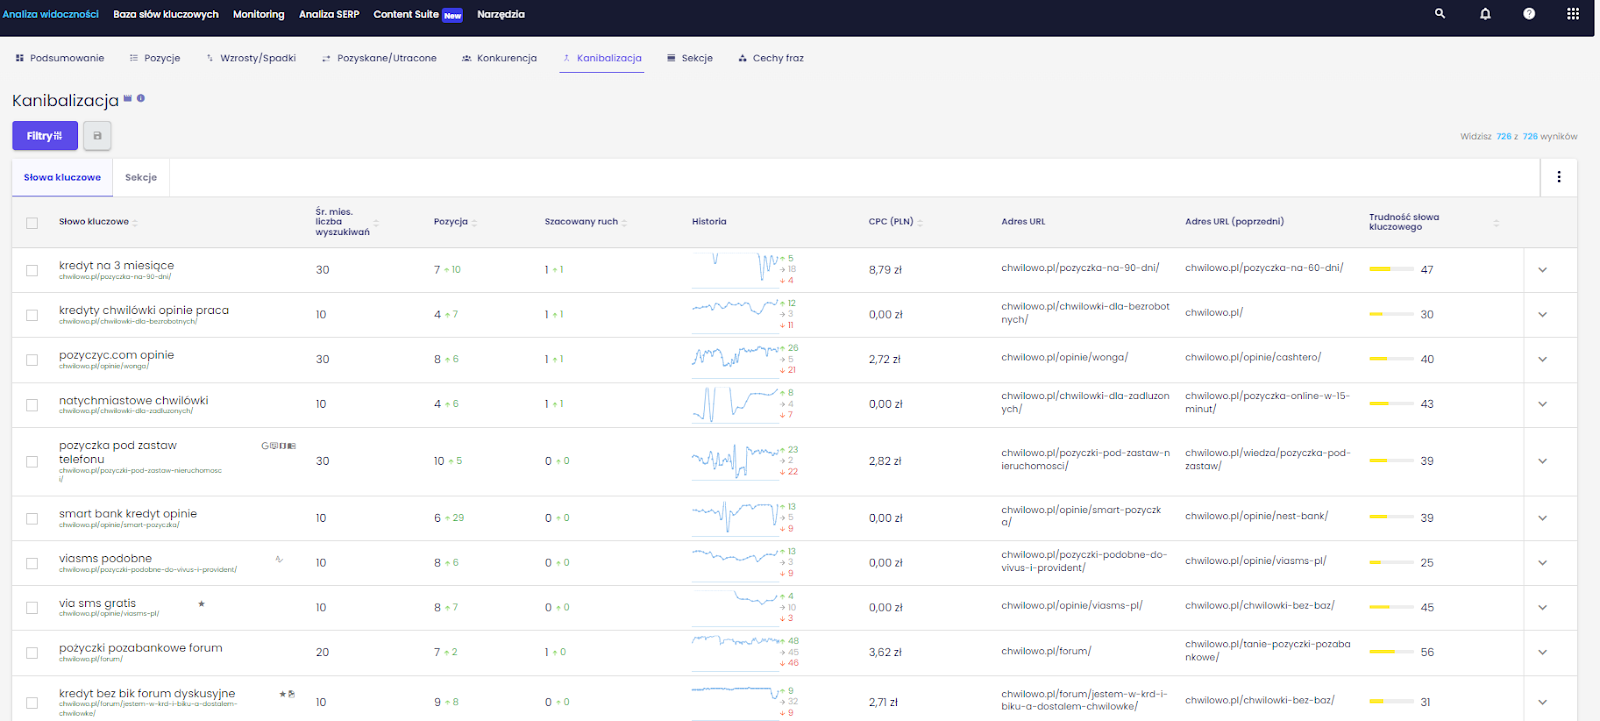Click feature icons in kredyt bez bik forum row

(x=287, y=693)
